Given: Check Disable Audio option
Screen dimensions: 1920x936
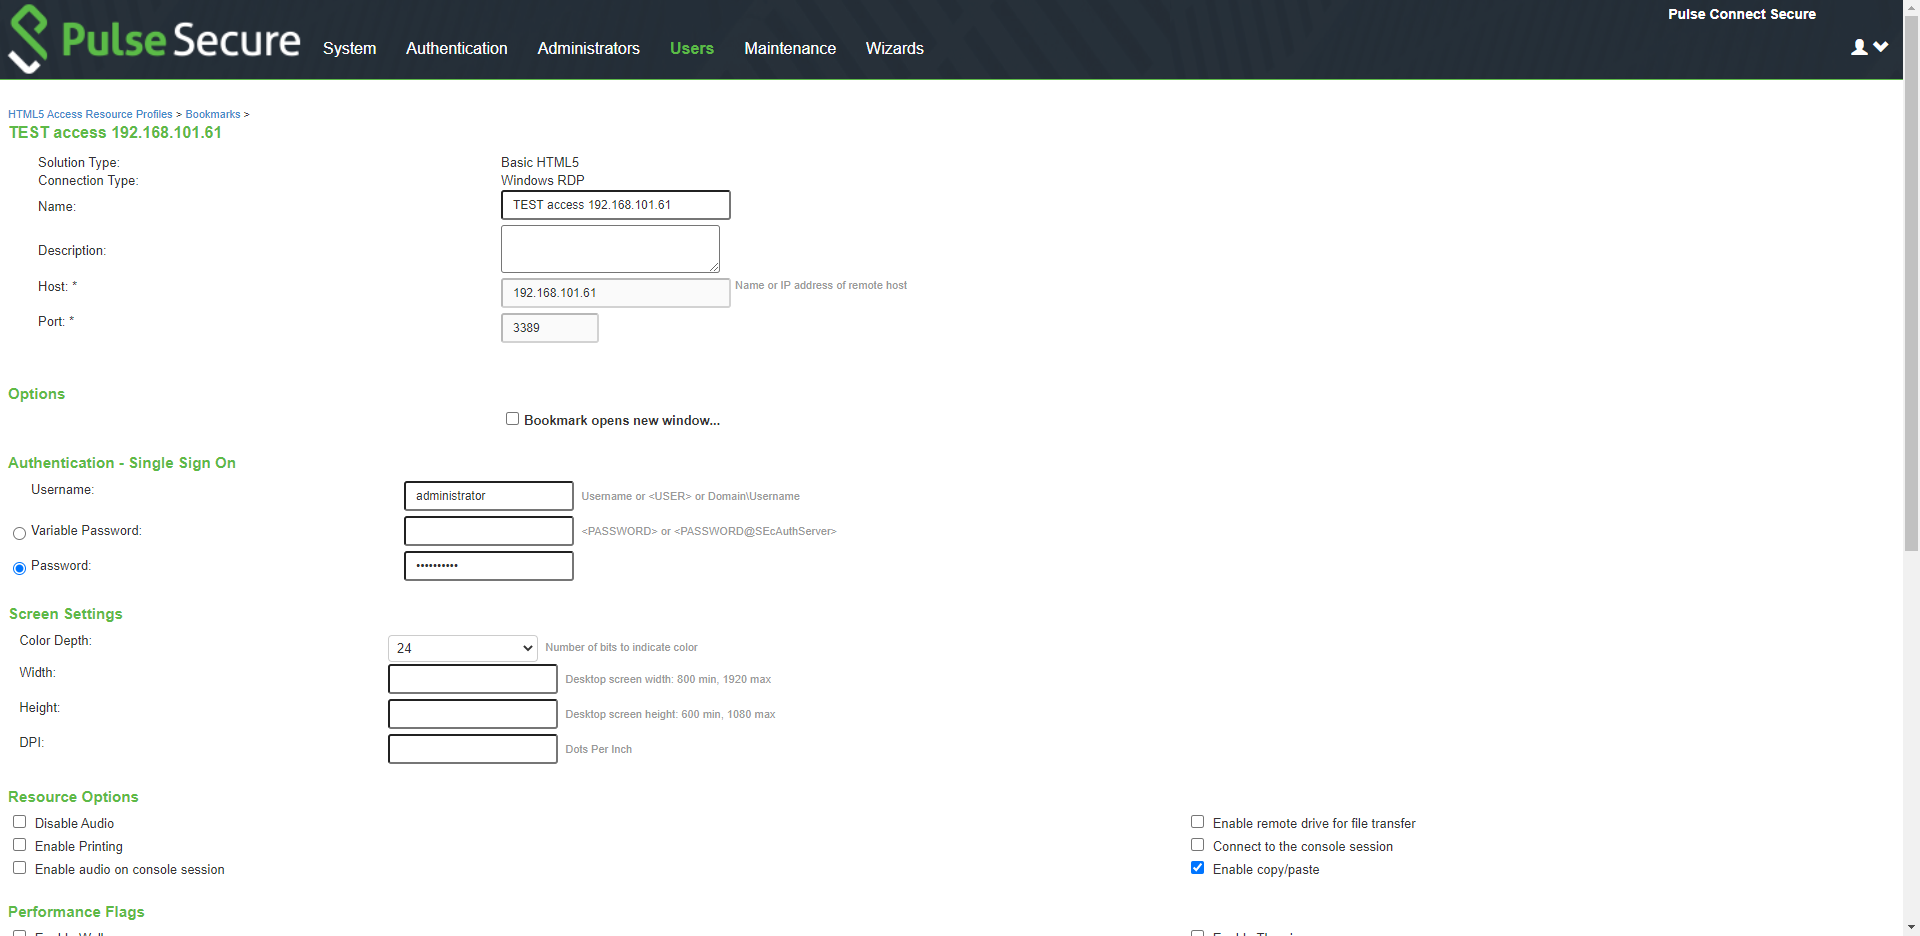Looking at the screenshot, I should [19, 822].
